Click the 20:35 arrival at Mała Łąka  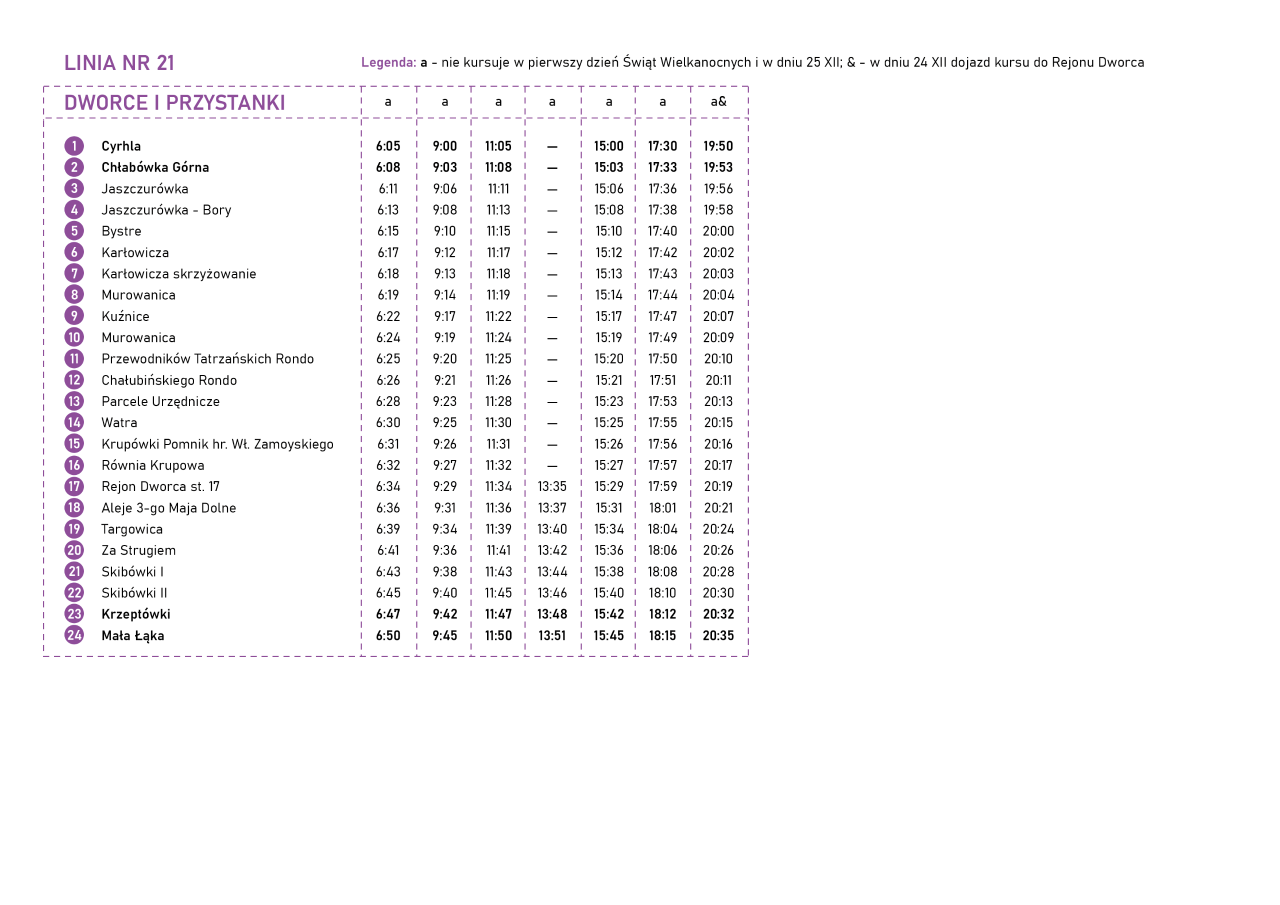pyautogui.click(x=718, y=636)
